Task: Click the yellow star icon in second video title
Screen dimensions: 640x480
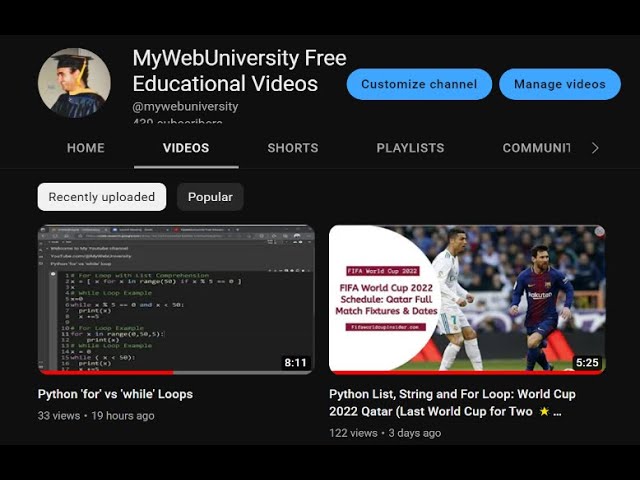Action: pyautogui.click(x=544, y=411)
